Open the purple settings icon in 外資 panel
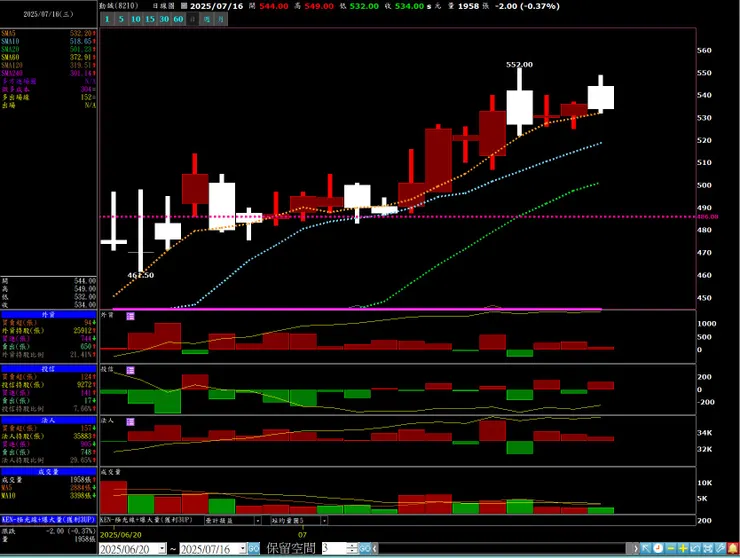This screenshot has height=558, width=740. [x=130, y=316]
